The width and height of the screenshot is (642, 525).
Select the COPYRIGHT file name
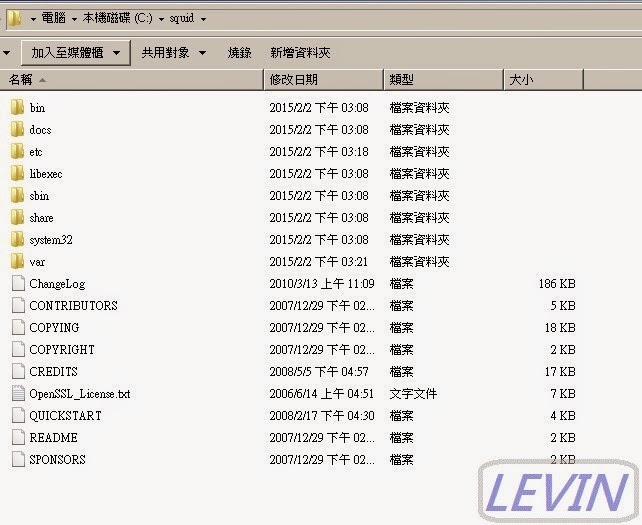(62, 349)
